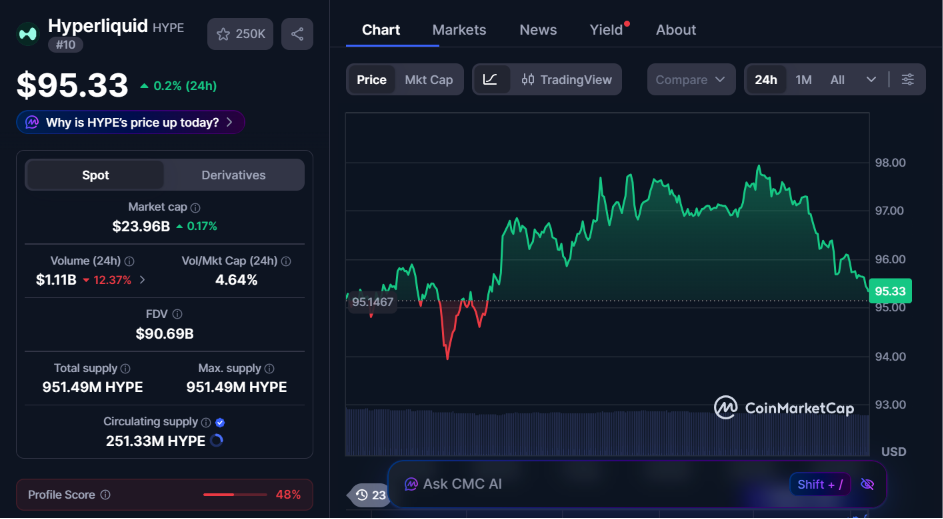The image size is (943, 519).
Task: Click Volume (24h) info icon
Action: point(129,261)
